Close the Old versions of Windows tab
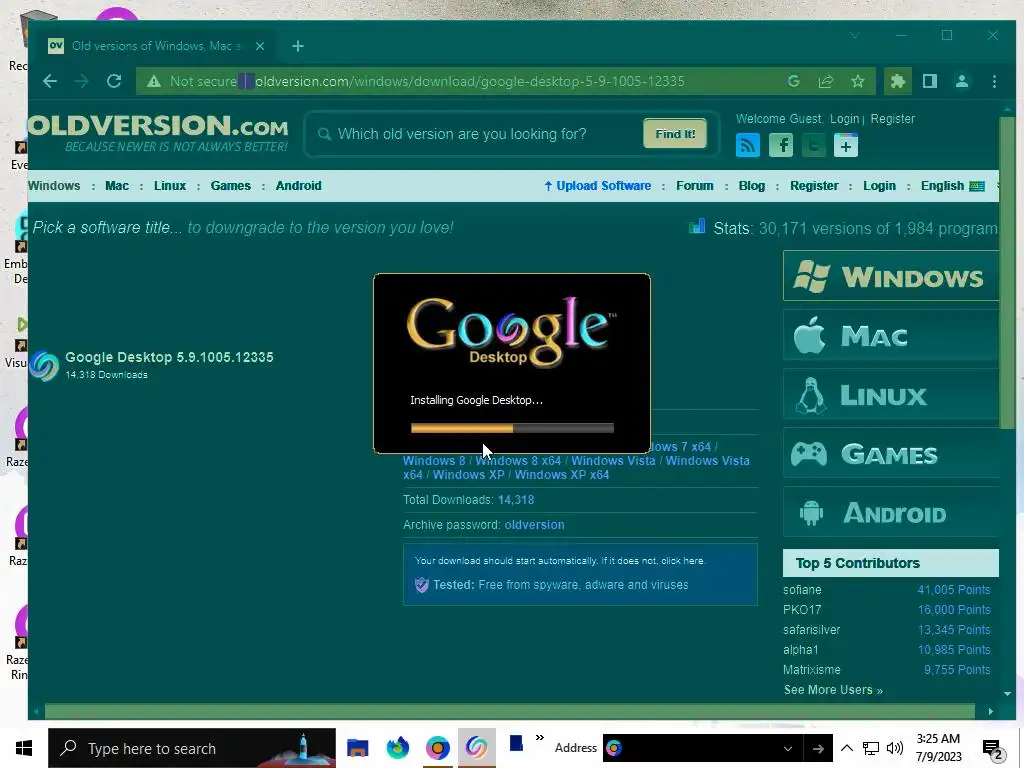Screen dimensions: 1024x768 (x=260, y=46)
